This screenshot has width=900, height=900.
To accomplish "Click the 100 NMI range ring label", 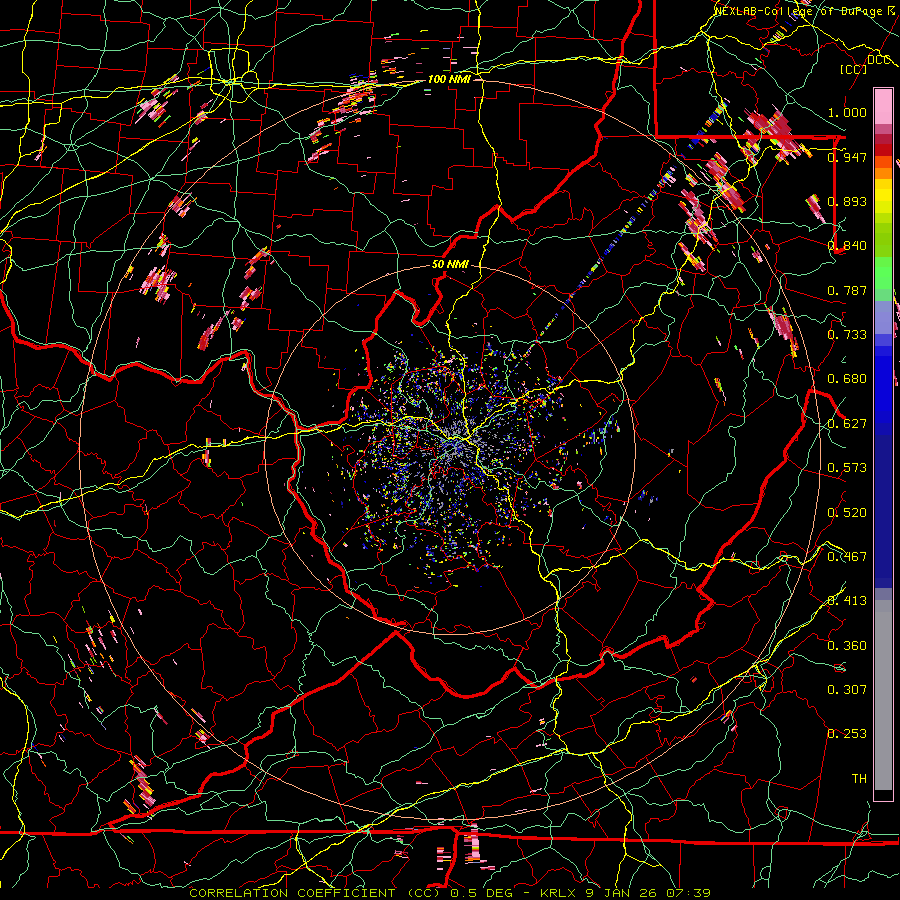I will [x=449, y=79].
